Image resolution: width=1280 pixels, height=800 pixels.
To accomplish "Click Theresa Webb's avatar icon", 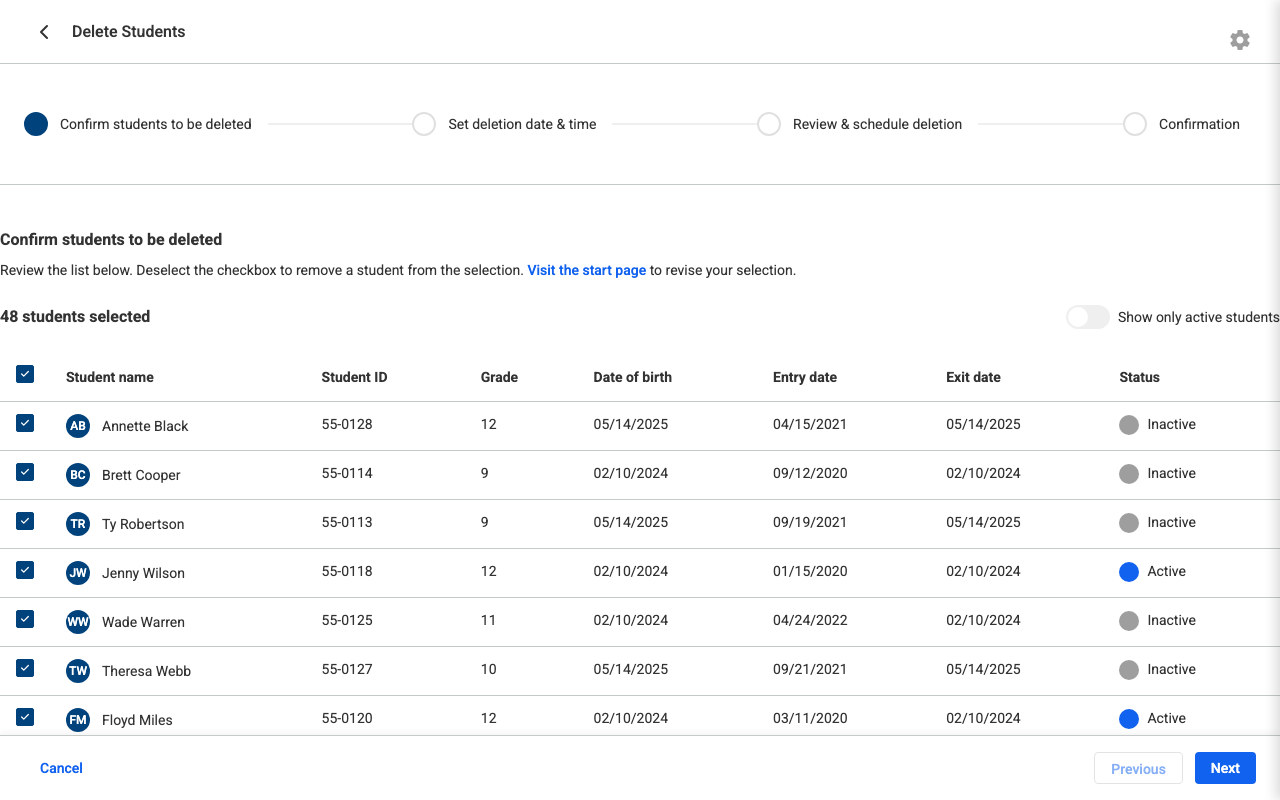I will [x=77, y=670].
